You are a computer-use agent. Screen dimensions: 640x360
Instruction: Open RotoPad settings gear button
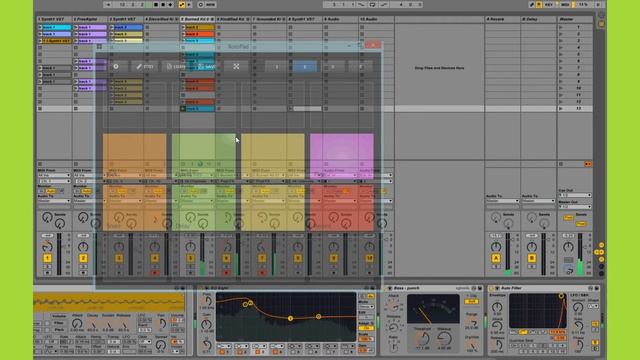[116, 66]
